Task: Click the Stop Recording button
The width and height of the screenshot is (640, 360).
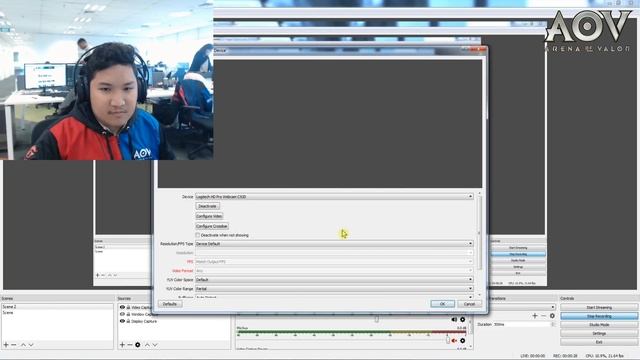Action: pos(599,316)
